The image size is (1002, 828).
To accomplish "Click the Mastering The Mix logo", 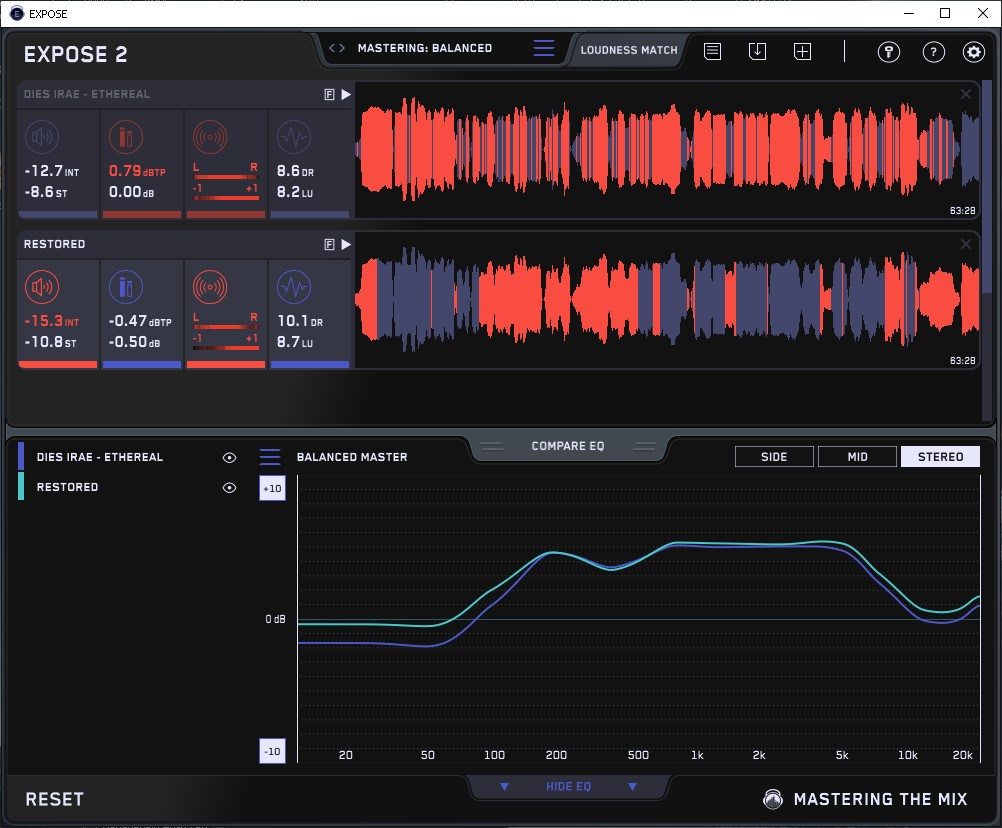I will [865, 799].
